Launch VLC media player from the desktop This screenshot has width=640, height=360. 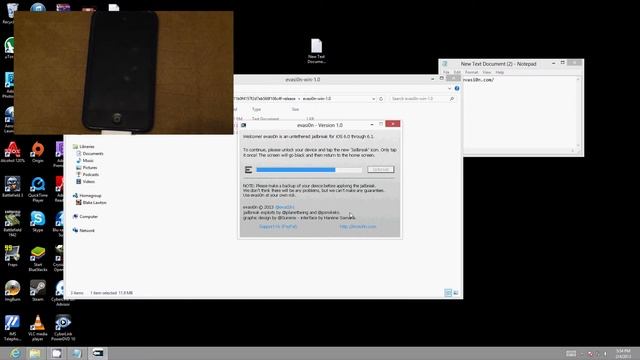38,328
